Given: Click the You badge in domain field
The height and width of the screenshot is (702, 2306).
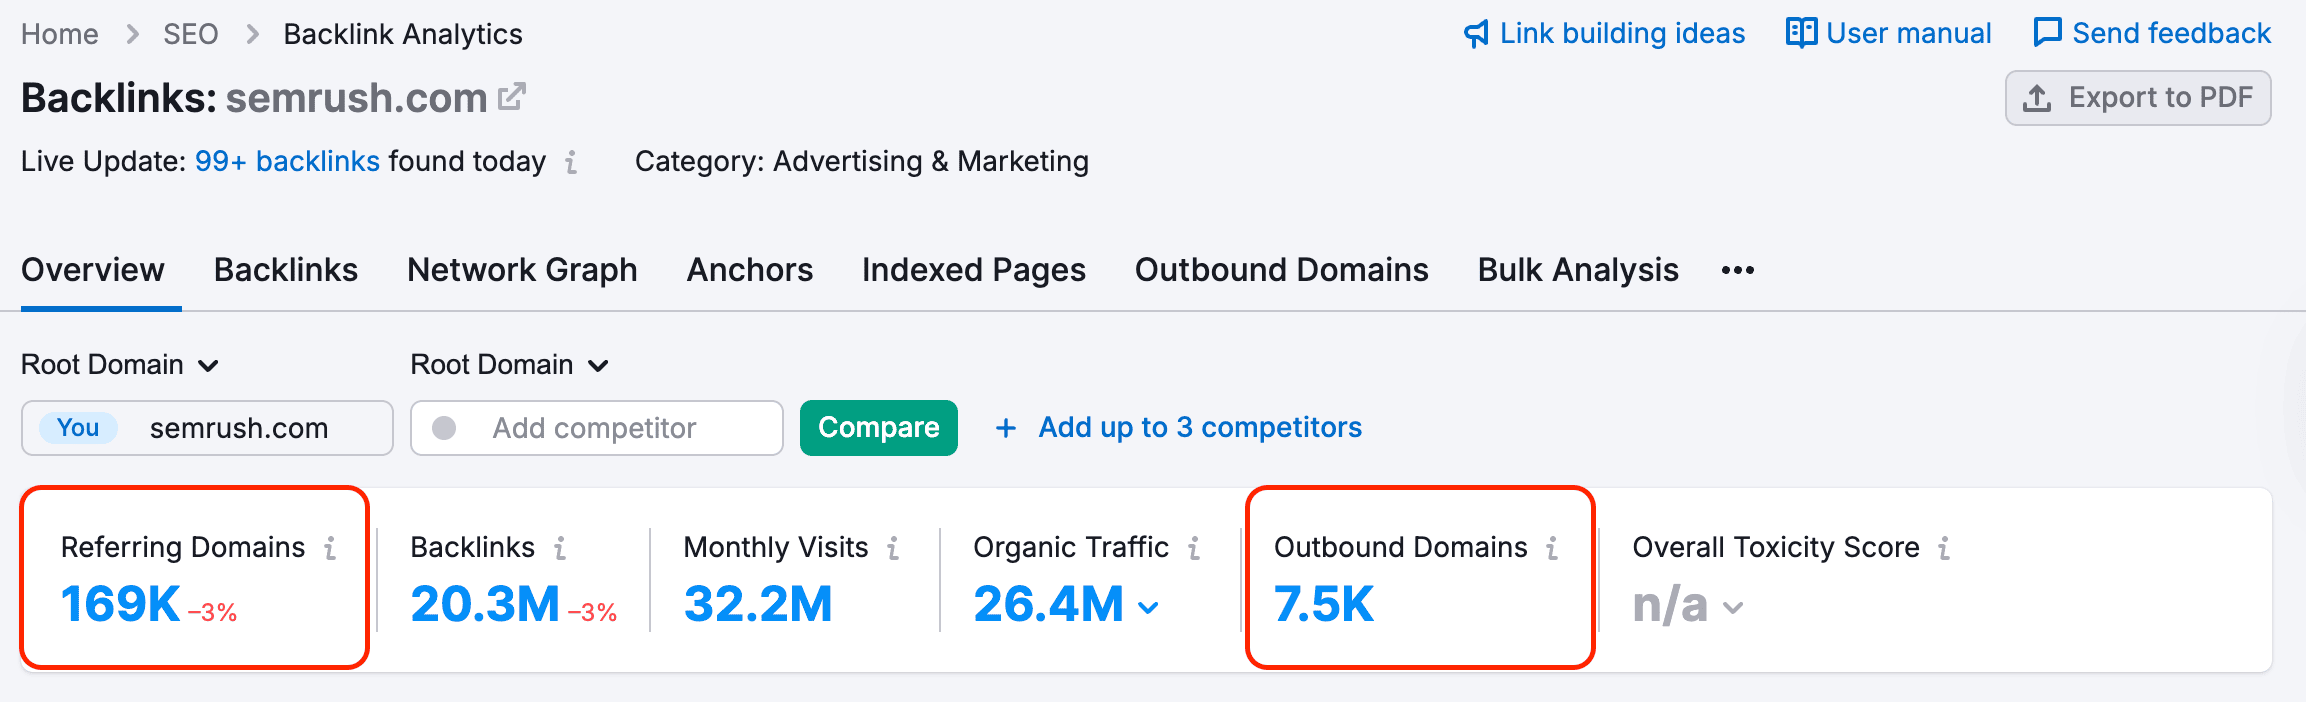Looking at the screenshot, I should (x=78, y=428).
